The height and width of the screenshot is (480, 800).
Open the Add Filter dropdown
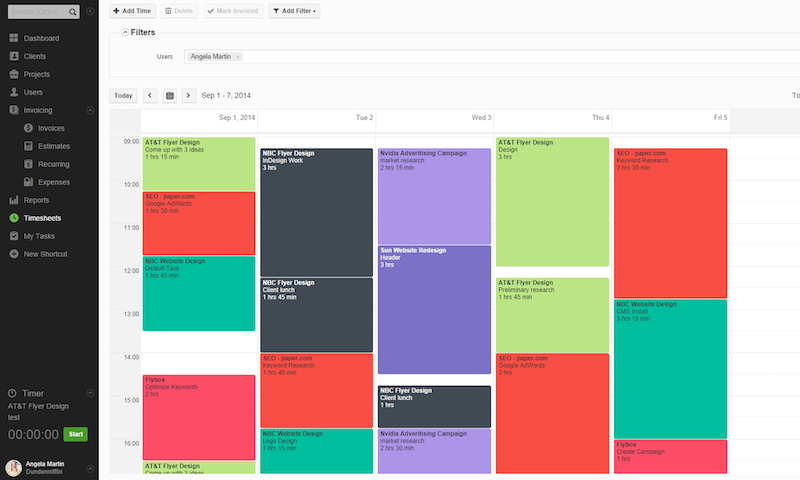(x=294, y=11)
